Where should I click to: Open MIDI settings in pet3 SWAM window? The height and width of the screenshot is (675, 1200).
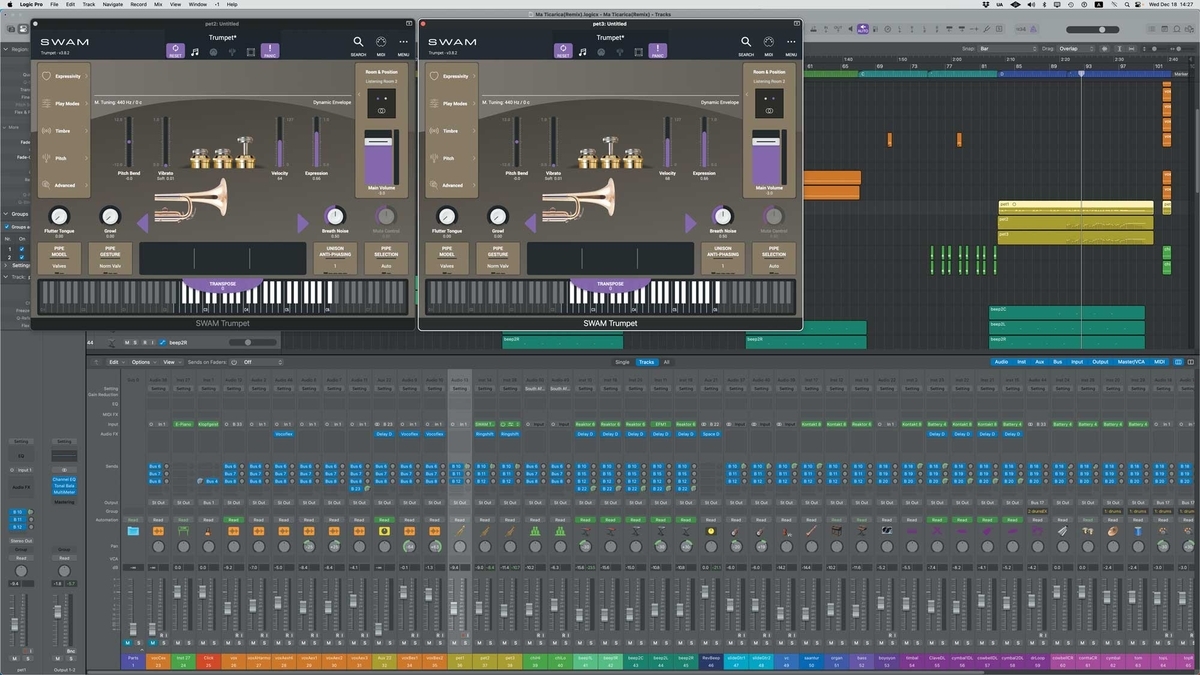coord(769,45)
